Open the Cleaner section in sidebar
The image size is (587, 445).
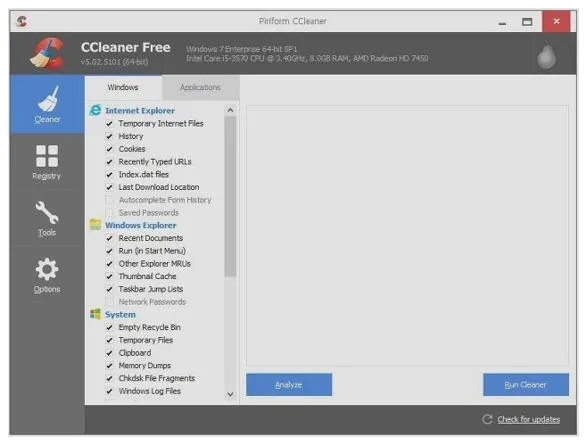(x=47, y=104)
